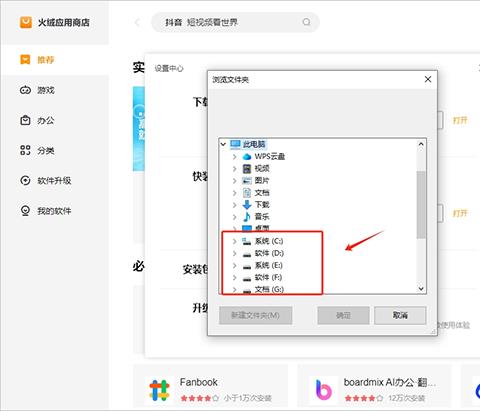The width and height of the screenshot is (480, 411).
Task: Click the folder tree scroll-up arrow
Action: 421,144
